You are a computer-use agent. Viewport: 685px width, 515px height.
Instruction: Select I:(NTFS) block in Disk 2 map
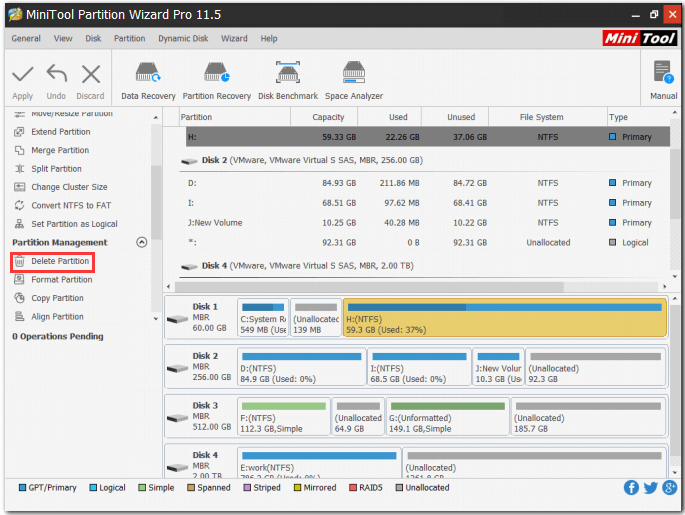click(419, 367)
